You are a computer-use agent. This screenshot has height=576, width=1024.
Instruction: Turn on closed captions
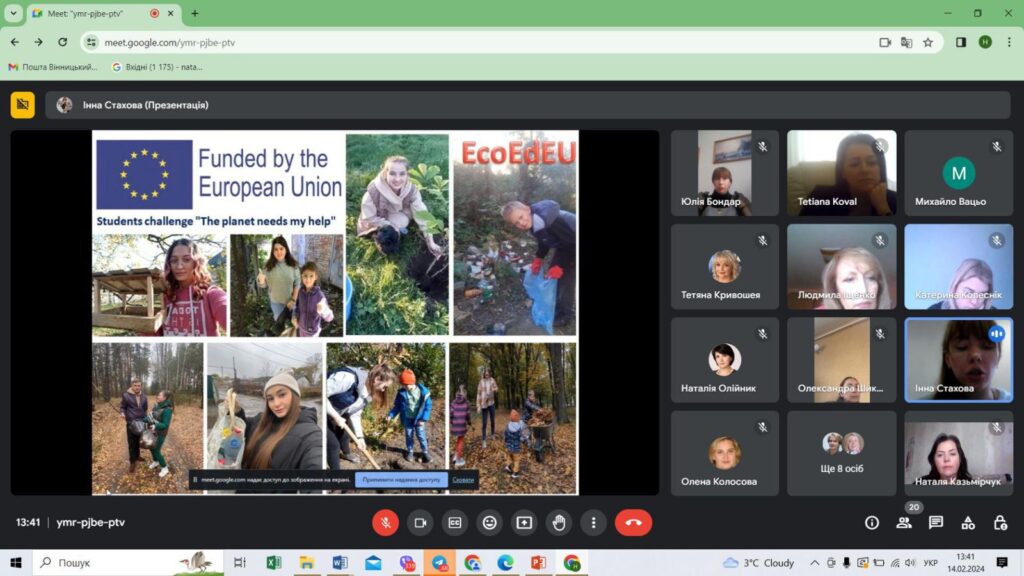coord(455,522)
